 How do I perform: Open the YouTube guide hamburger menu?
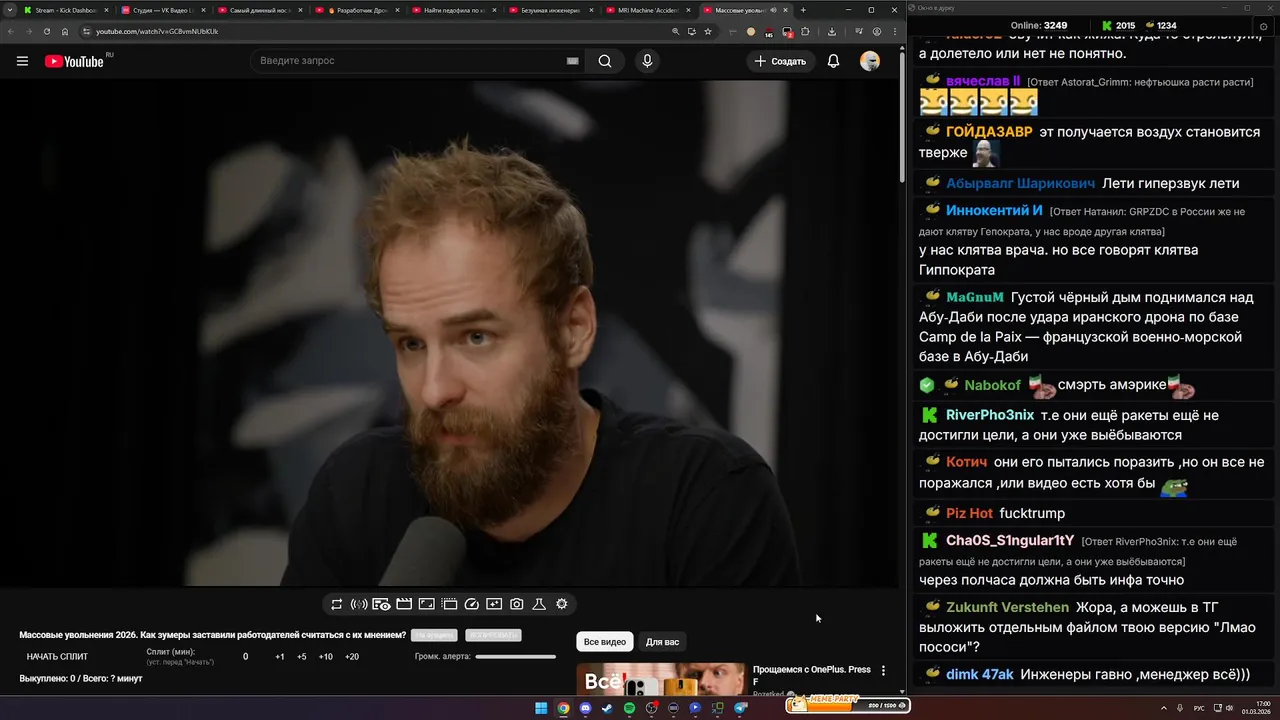22,61
